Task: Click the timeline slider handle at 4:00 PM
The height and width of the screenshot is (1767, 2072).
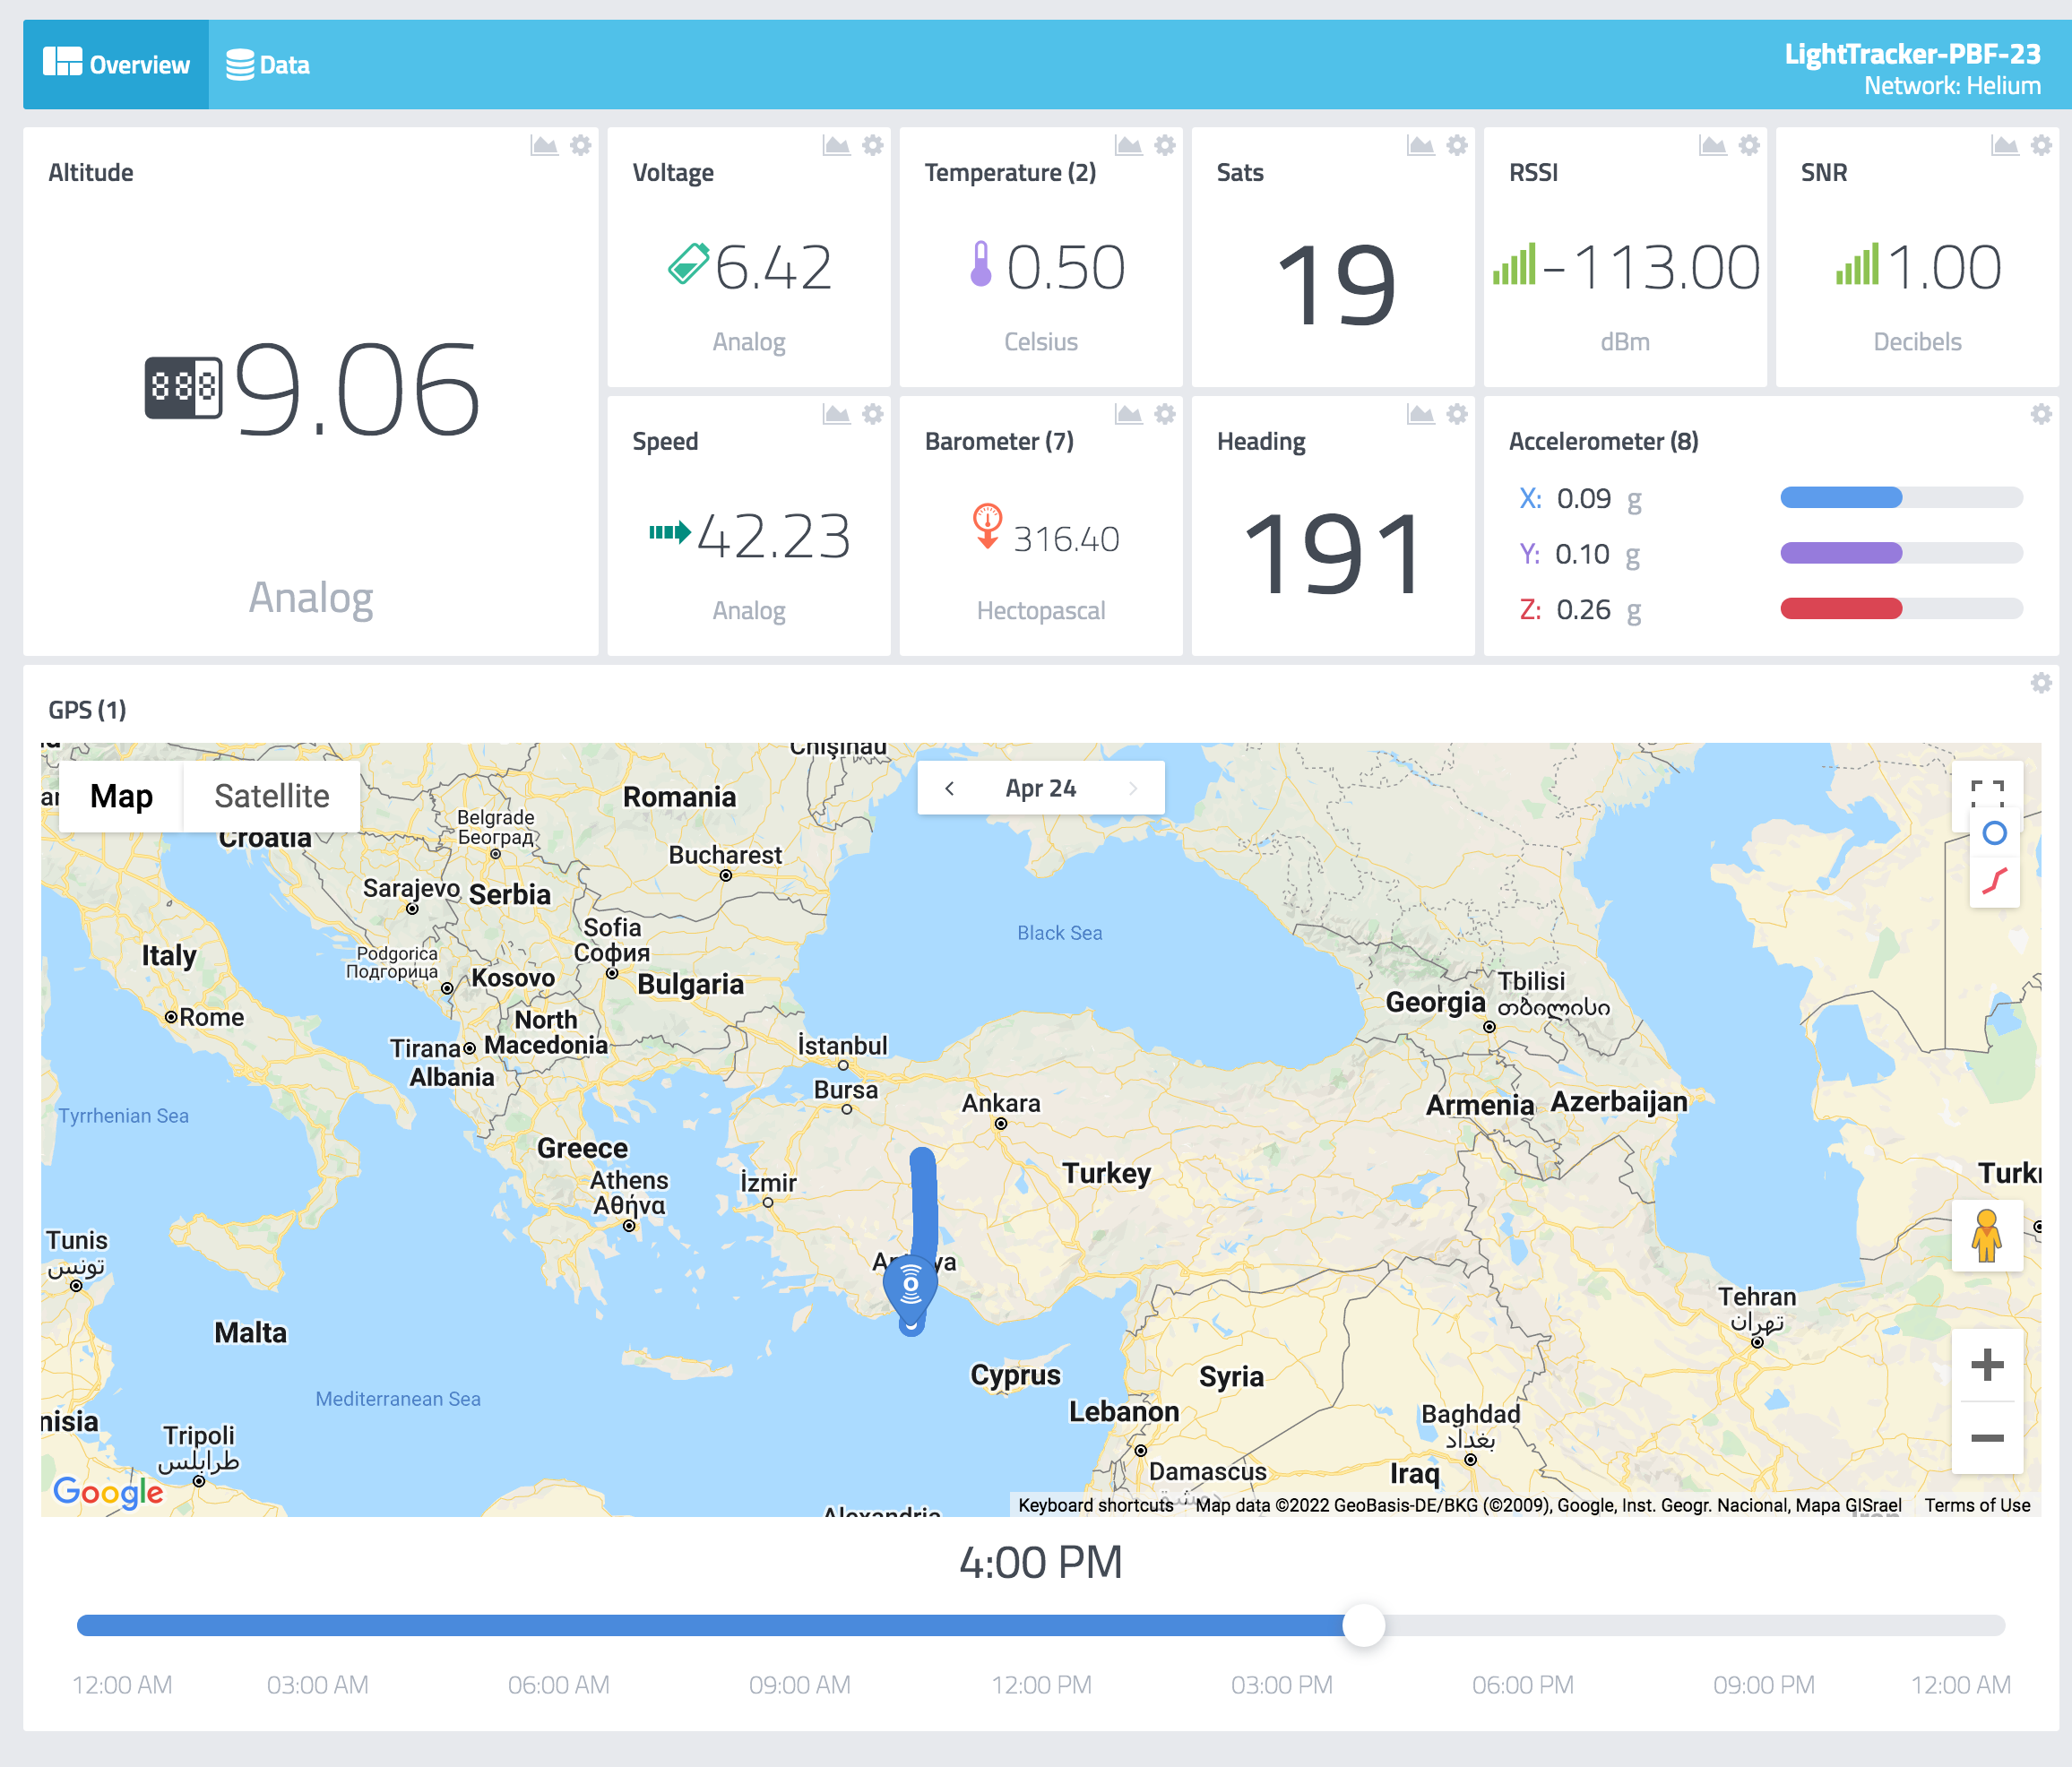Action: (1363, 1625)
